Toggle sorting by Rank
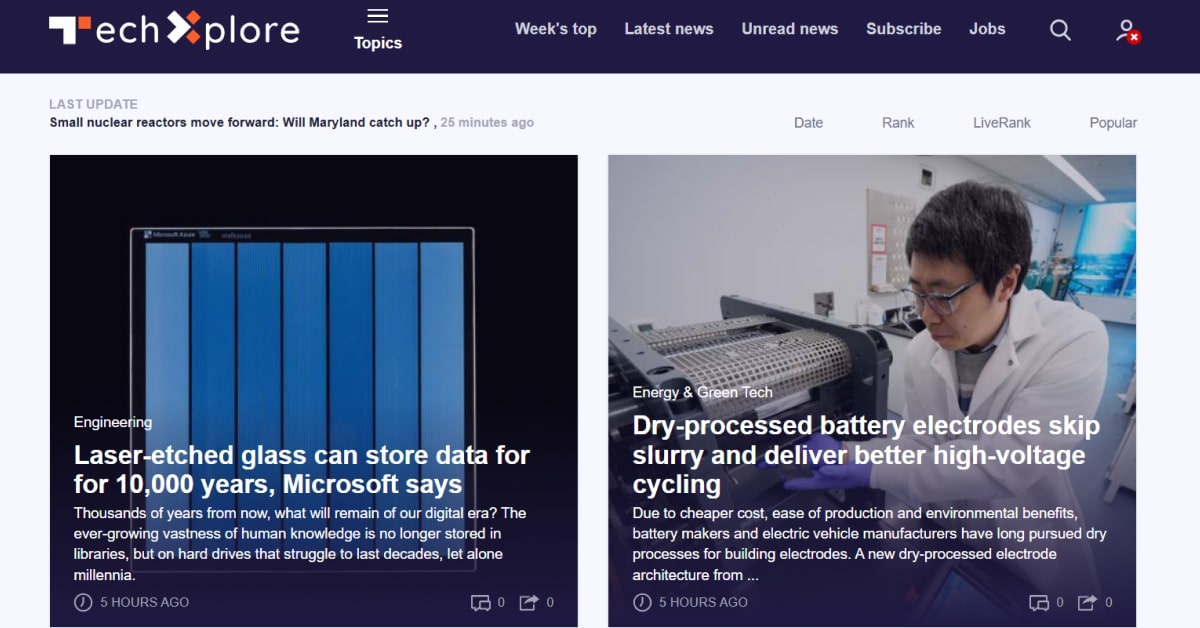 tap(897, 122)
